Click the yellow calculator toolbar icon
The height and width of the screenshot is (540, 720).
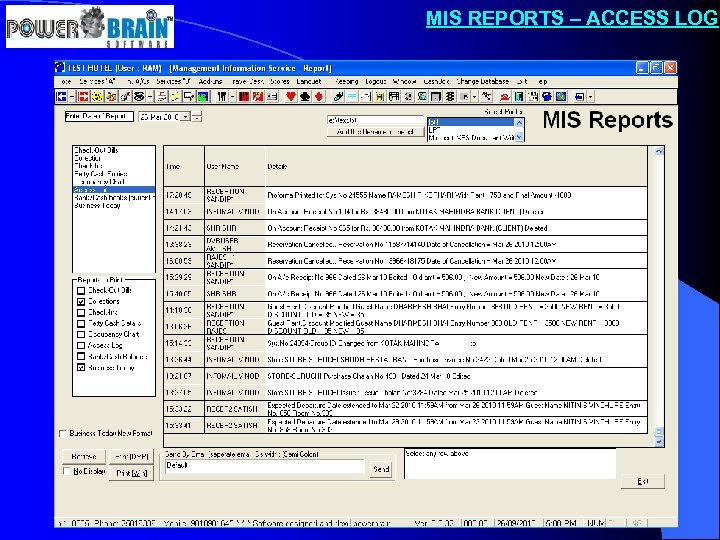pyautogui.click(x=379, y=96)
